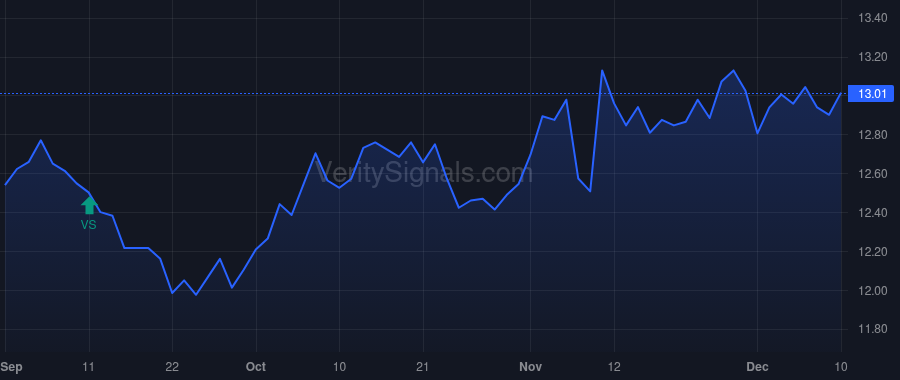This screenshot has width=900, height=380.
Task: Click the Nov date axis label
Action: click(530, 367)
